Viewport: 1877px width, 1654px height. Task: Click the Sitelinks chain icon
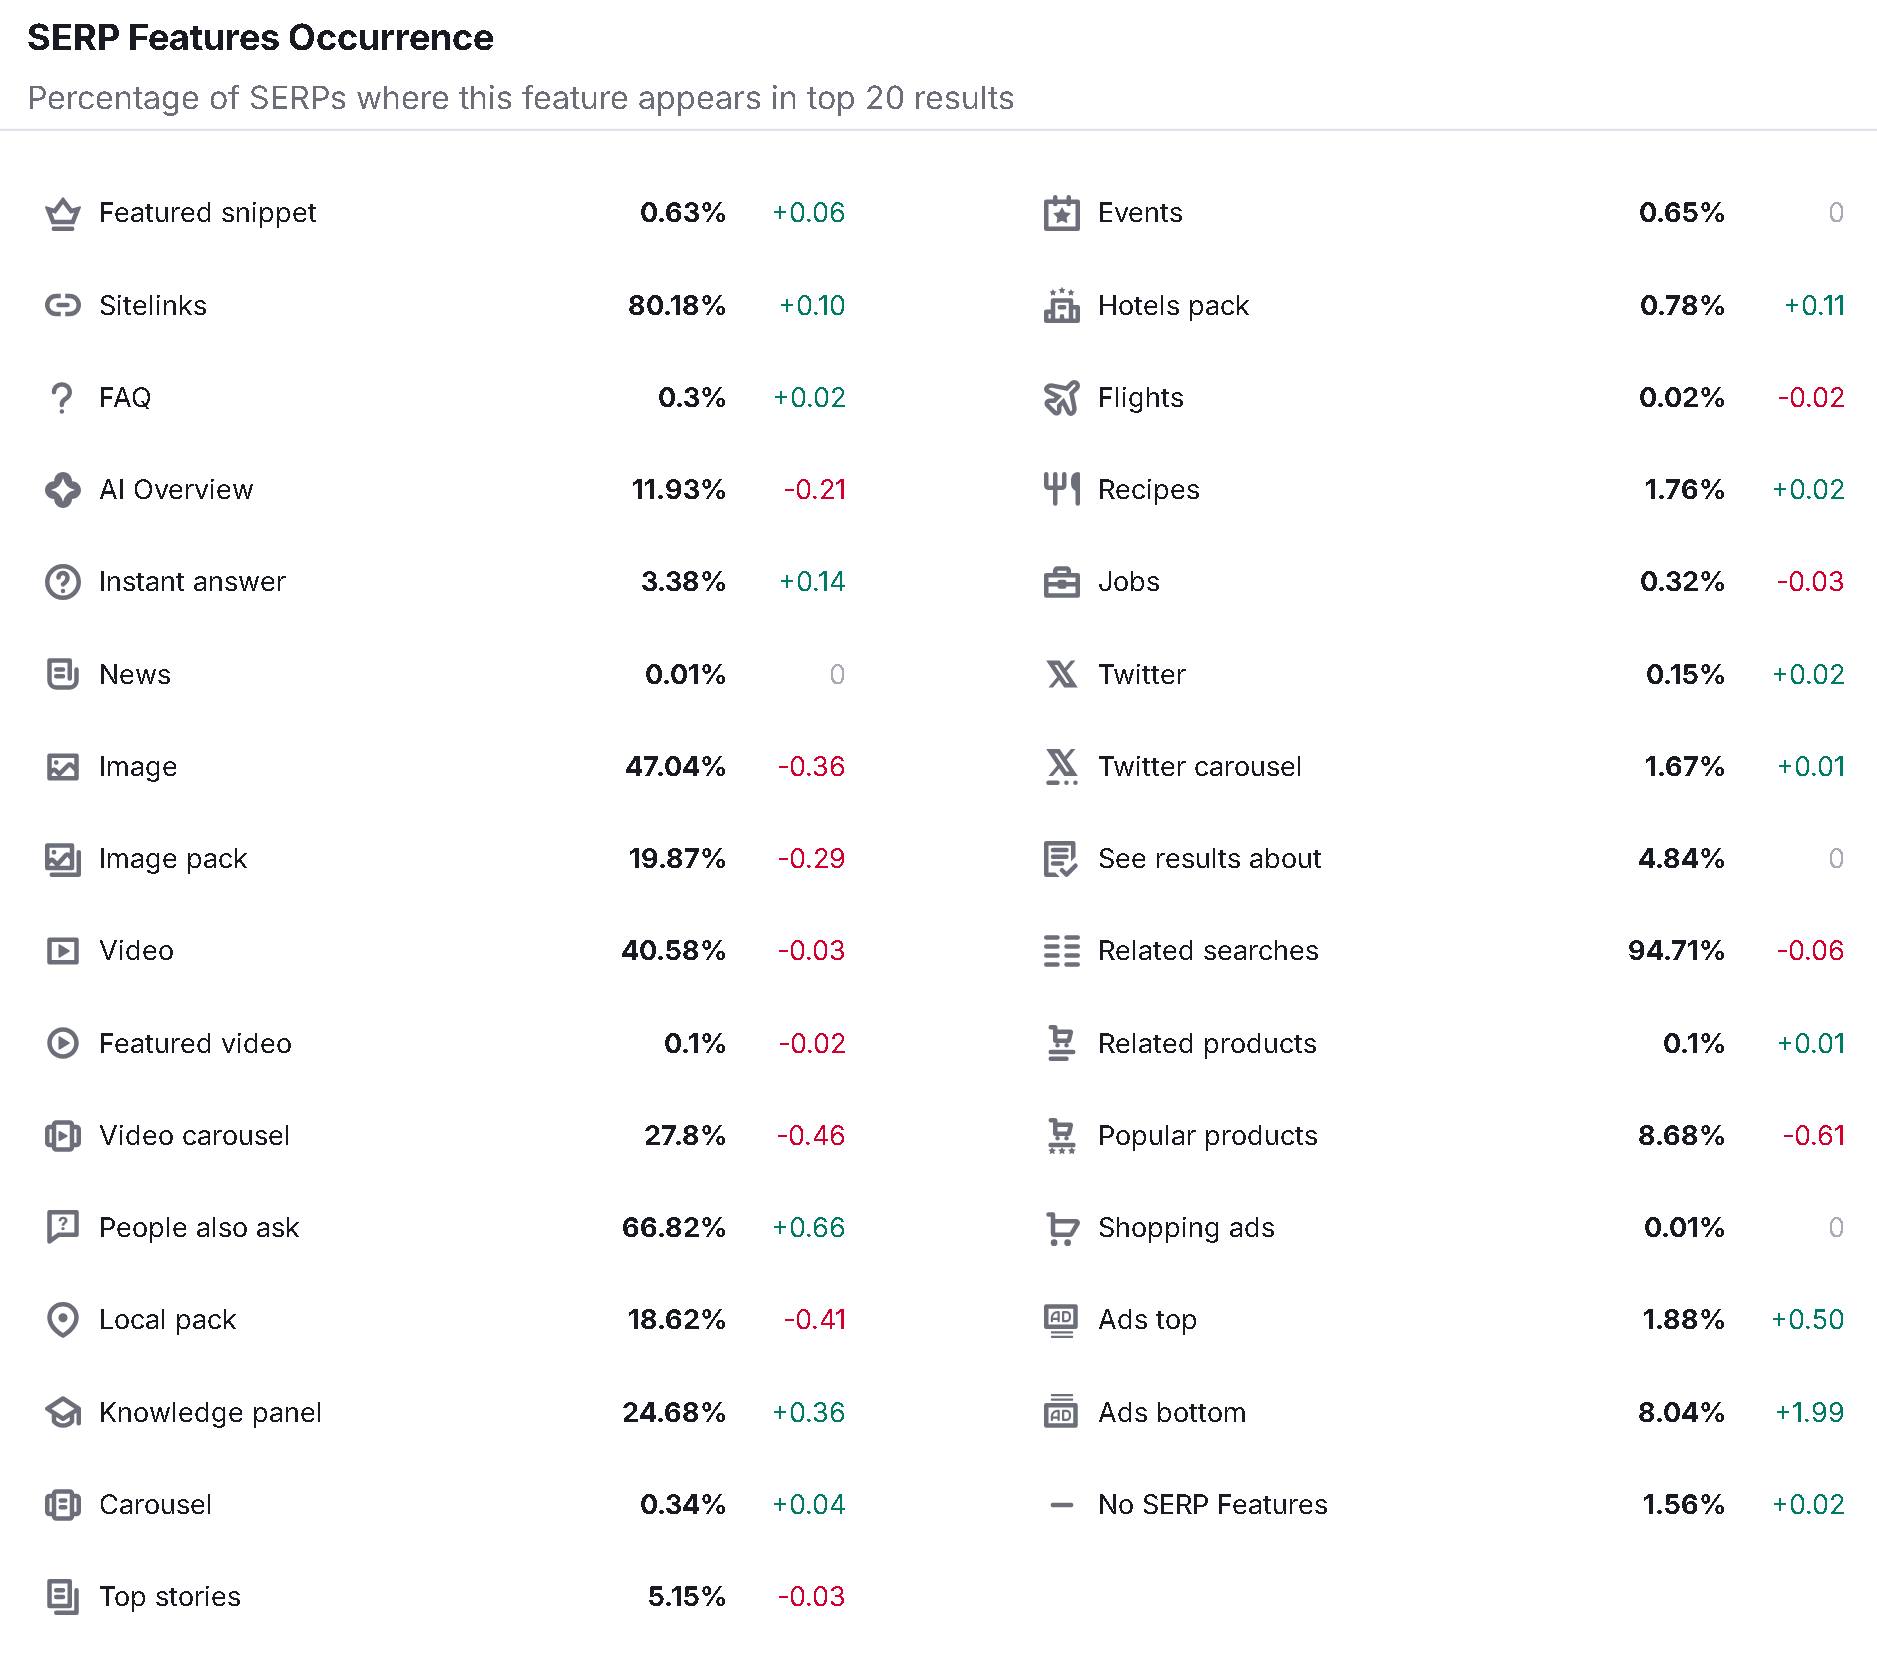point(63,306)
